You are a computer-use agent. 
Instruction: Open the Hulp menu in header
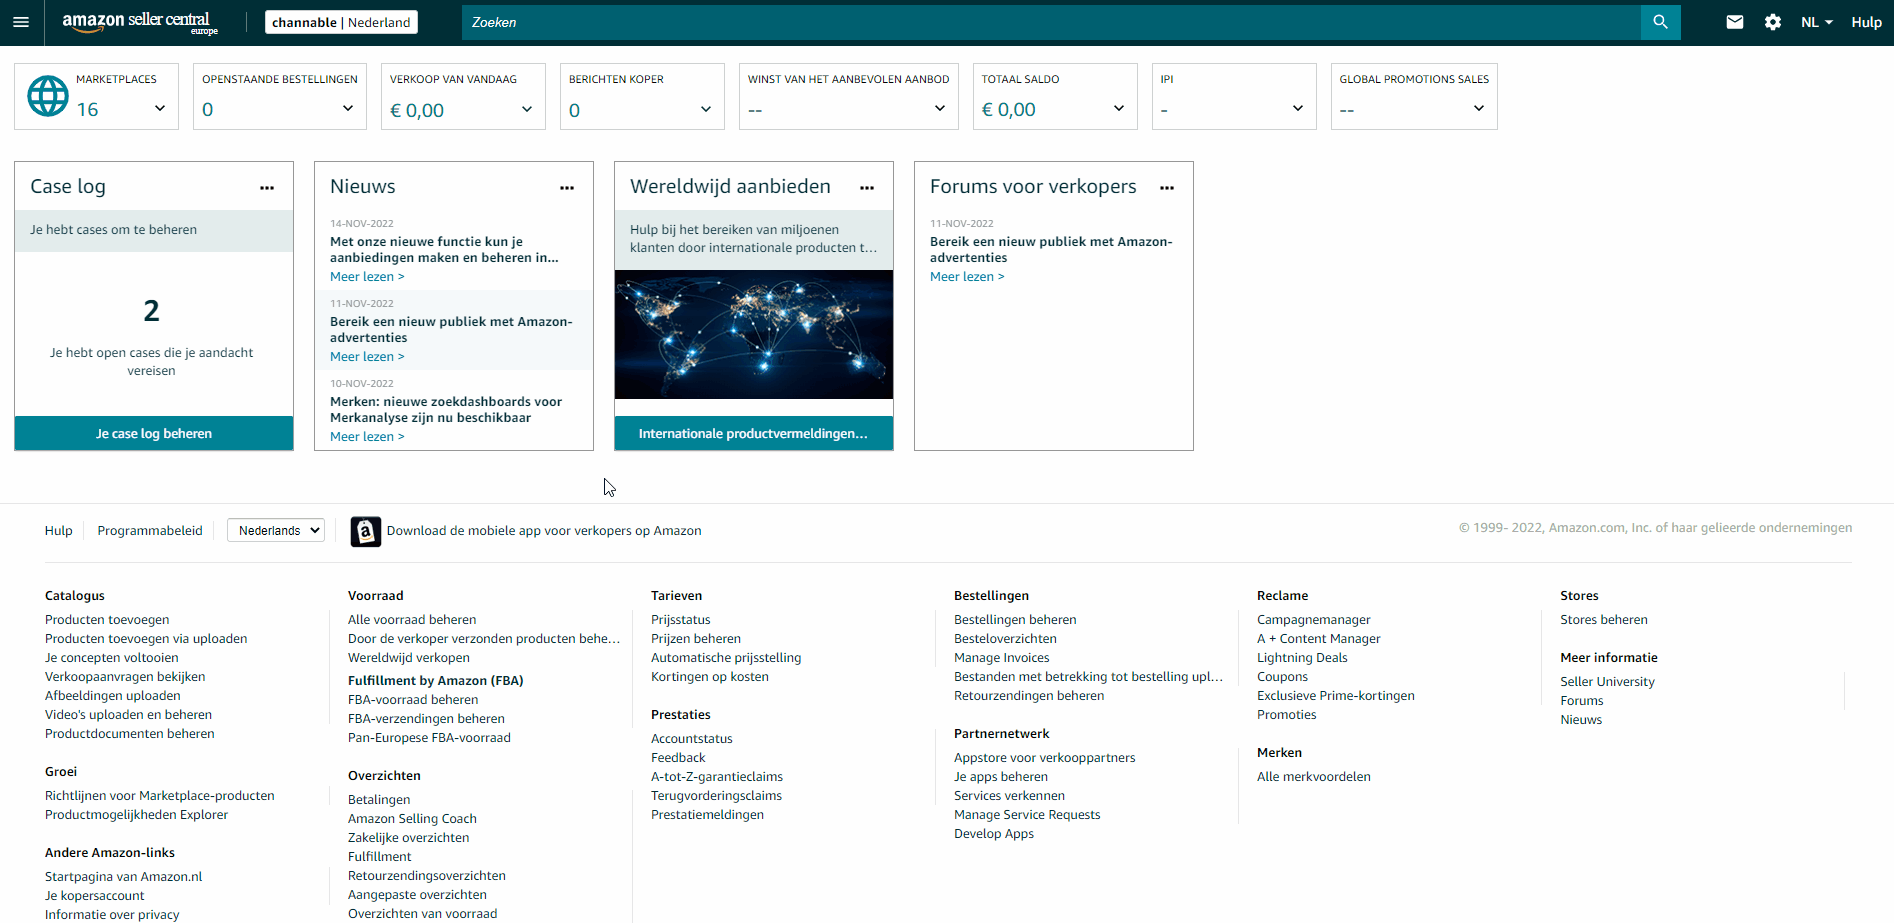(x=1866, y=22)
